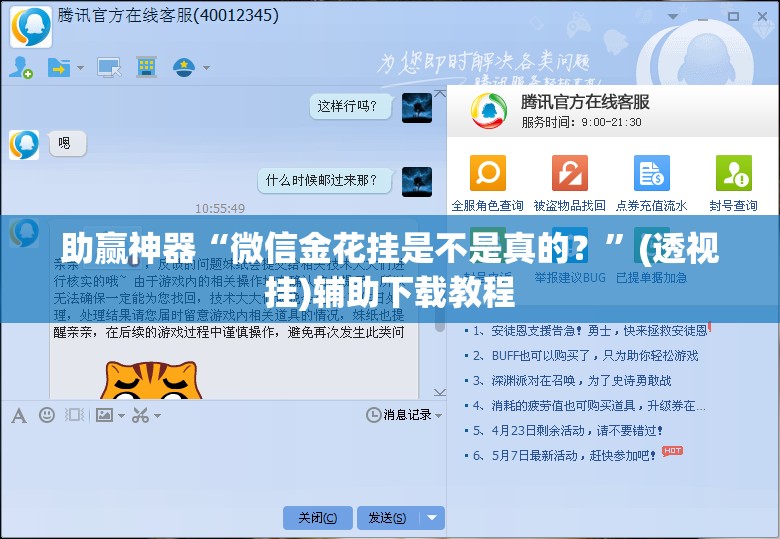Click the 已提单据加急 link
780x539 pixels.
[651, 277]
